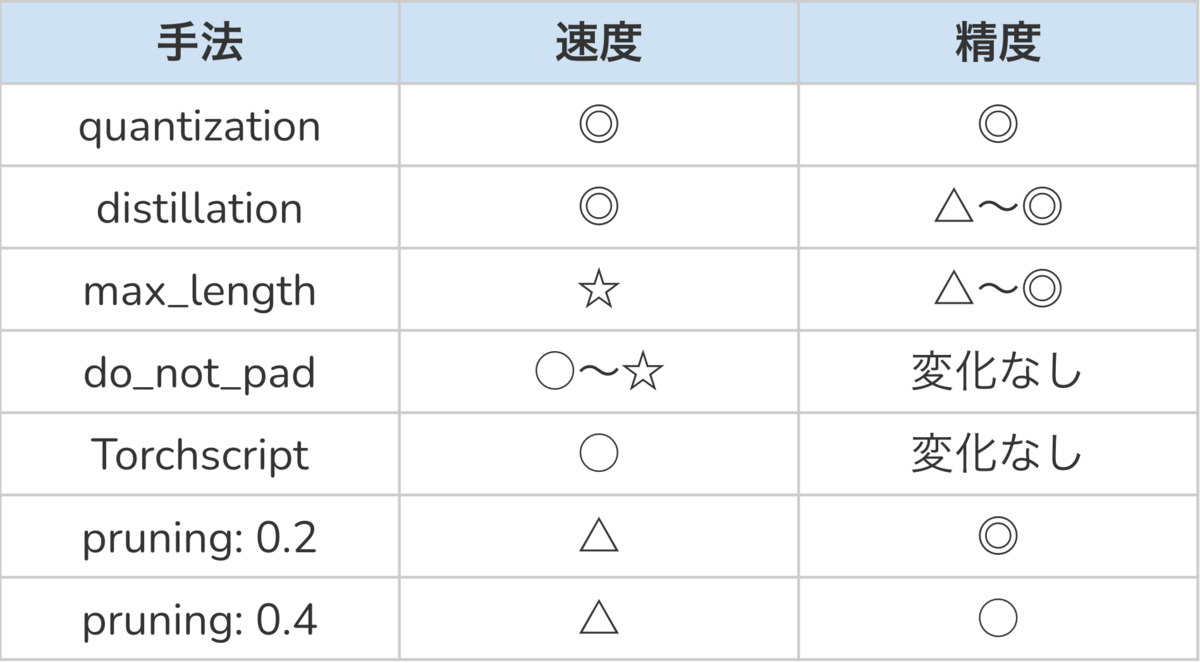Select the pruning: 0.4 row label
Image resolution: width=1200 pixels, height=663 pixels.
[x=199, y=621]
